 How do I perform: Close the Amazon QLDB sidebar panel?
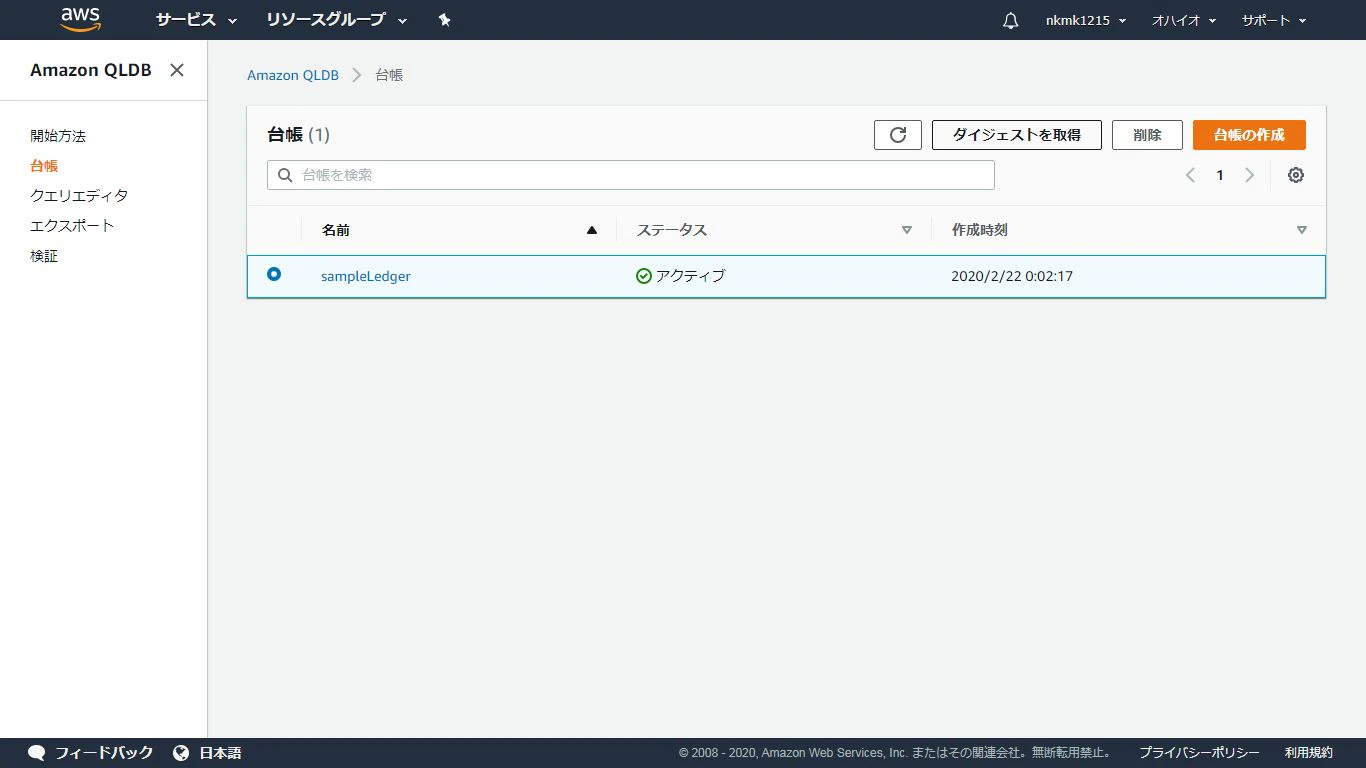click(177, 70)
